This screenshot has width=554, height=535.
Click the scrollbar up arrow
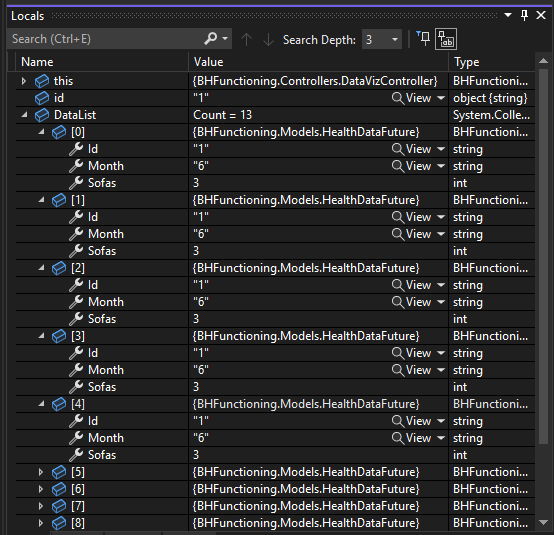pyautogui.click(x=543, y=61)
